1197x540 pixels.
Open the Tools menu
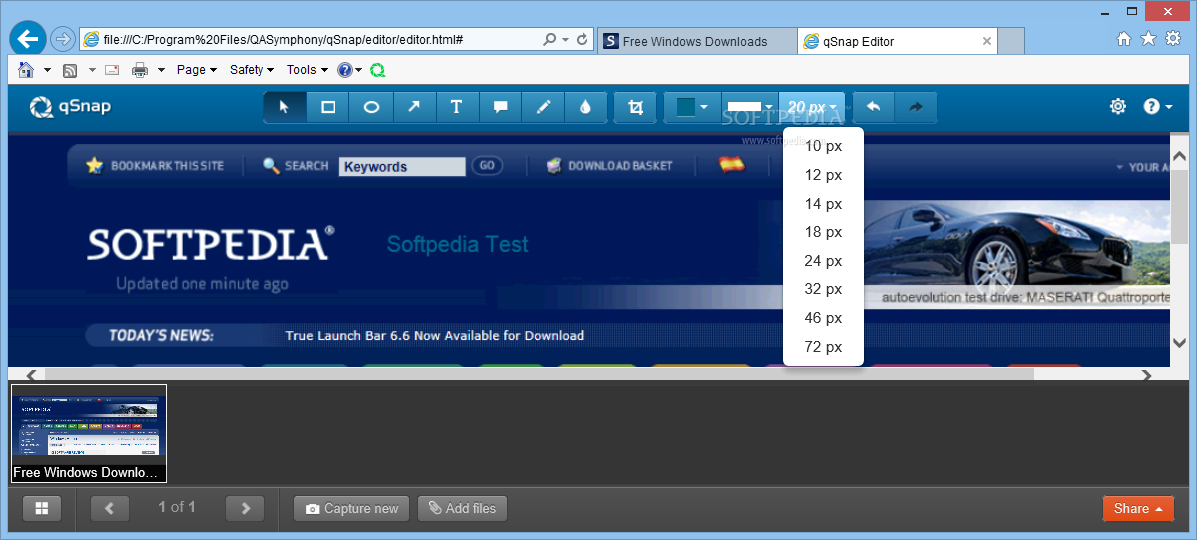pyautogui.click(x=308, y=70)
